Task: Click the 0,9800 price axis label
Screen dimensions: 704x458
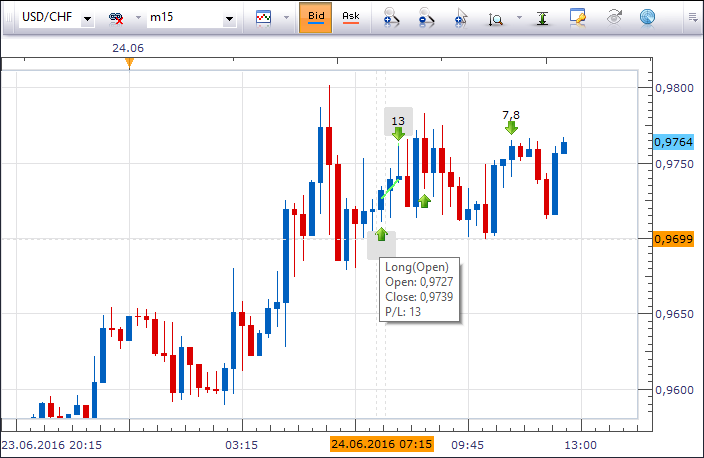Action: (674, 88)
